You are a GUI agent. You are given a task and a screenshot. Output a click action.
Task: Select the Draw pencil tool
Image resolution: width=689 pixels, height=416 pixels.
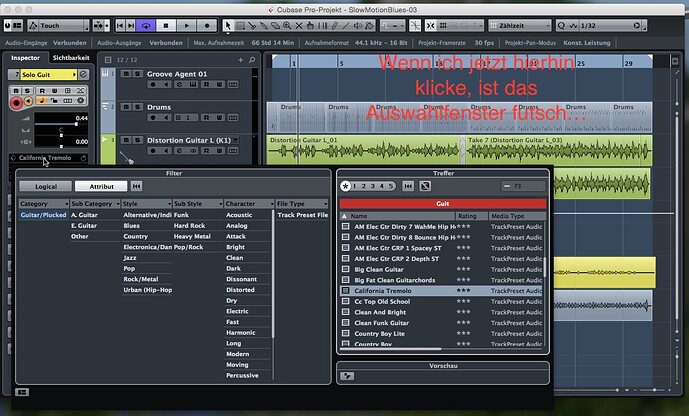pyautogui.click(x=334, y=25)
